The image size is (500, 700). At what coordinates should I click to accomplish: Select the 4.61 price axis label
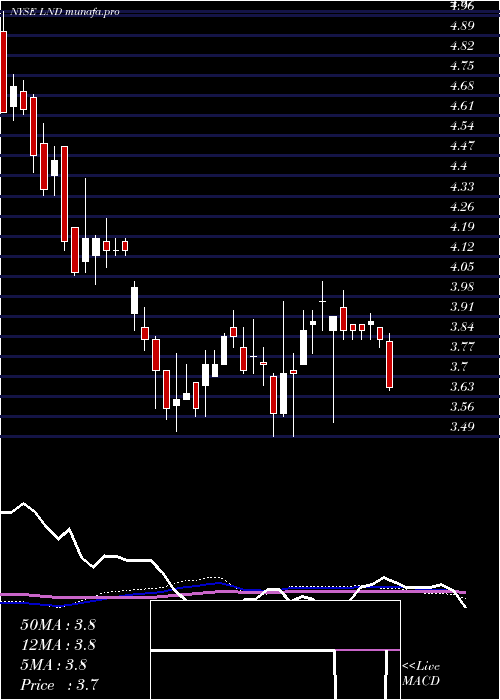click(x=462, y=106)
